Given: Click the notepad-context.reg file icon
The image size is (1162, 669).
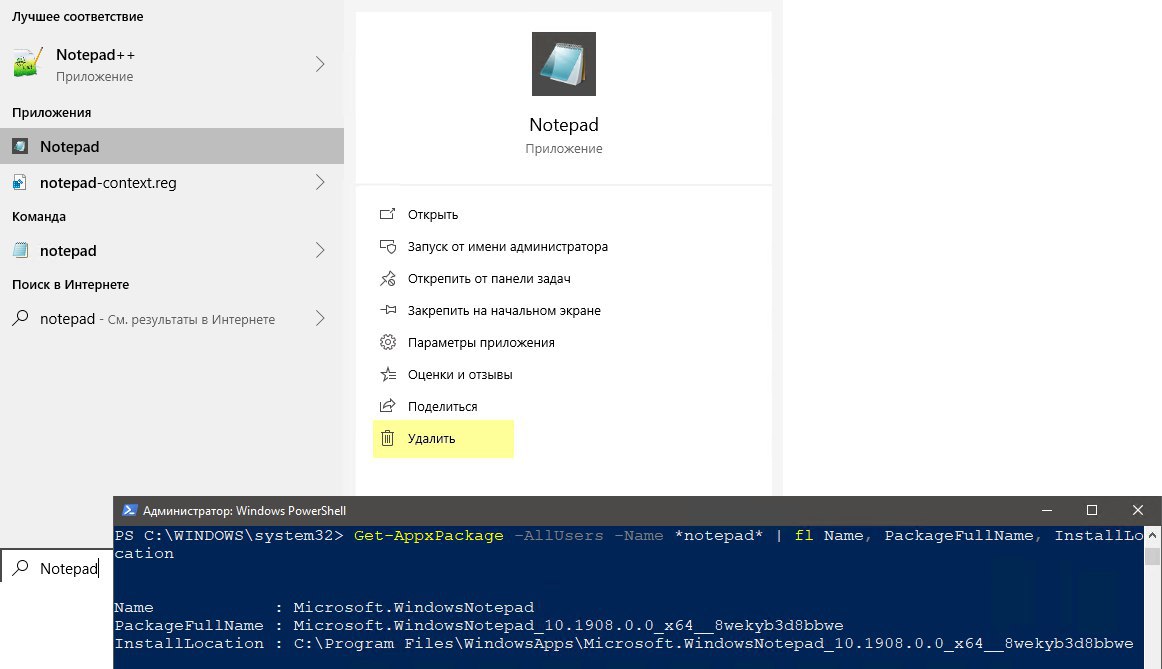Looking at the screenshot, I should (20, 182).
